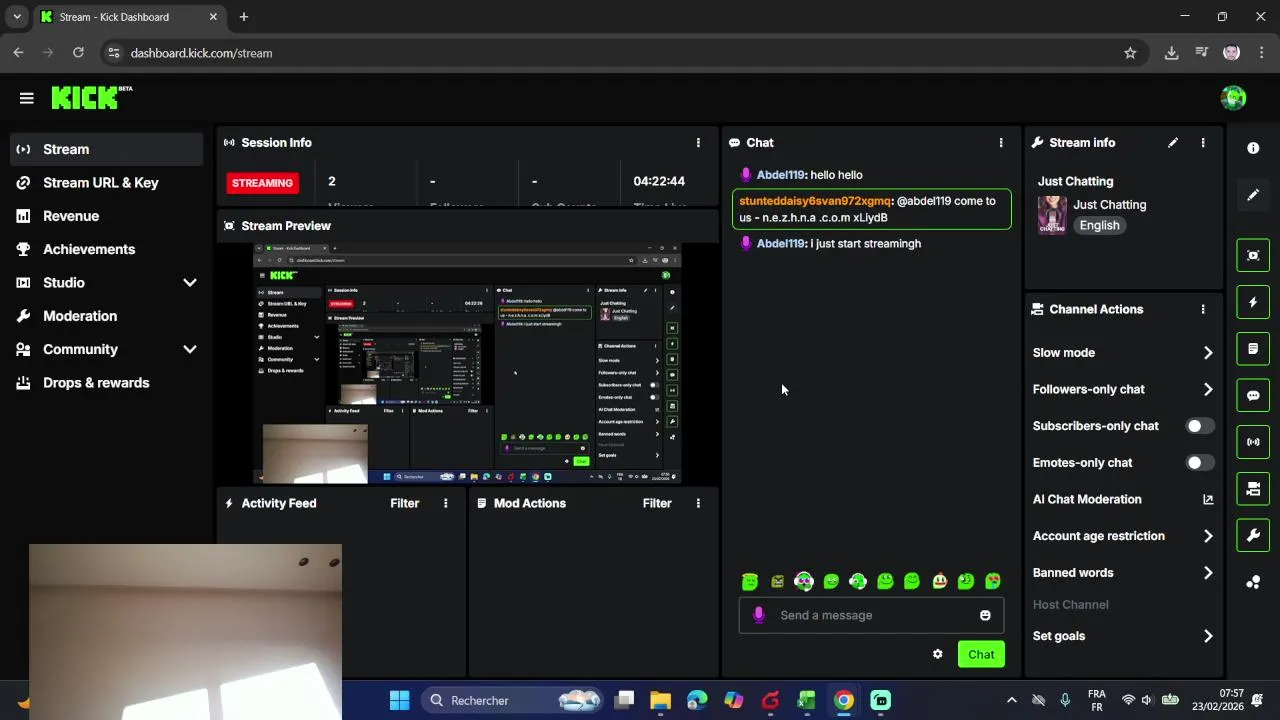Insert the first green emote
Viewport: 1280px width, 720px height.
pyautogui.click(x=750, y=581)
